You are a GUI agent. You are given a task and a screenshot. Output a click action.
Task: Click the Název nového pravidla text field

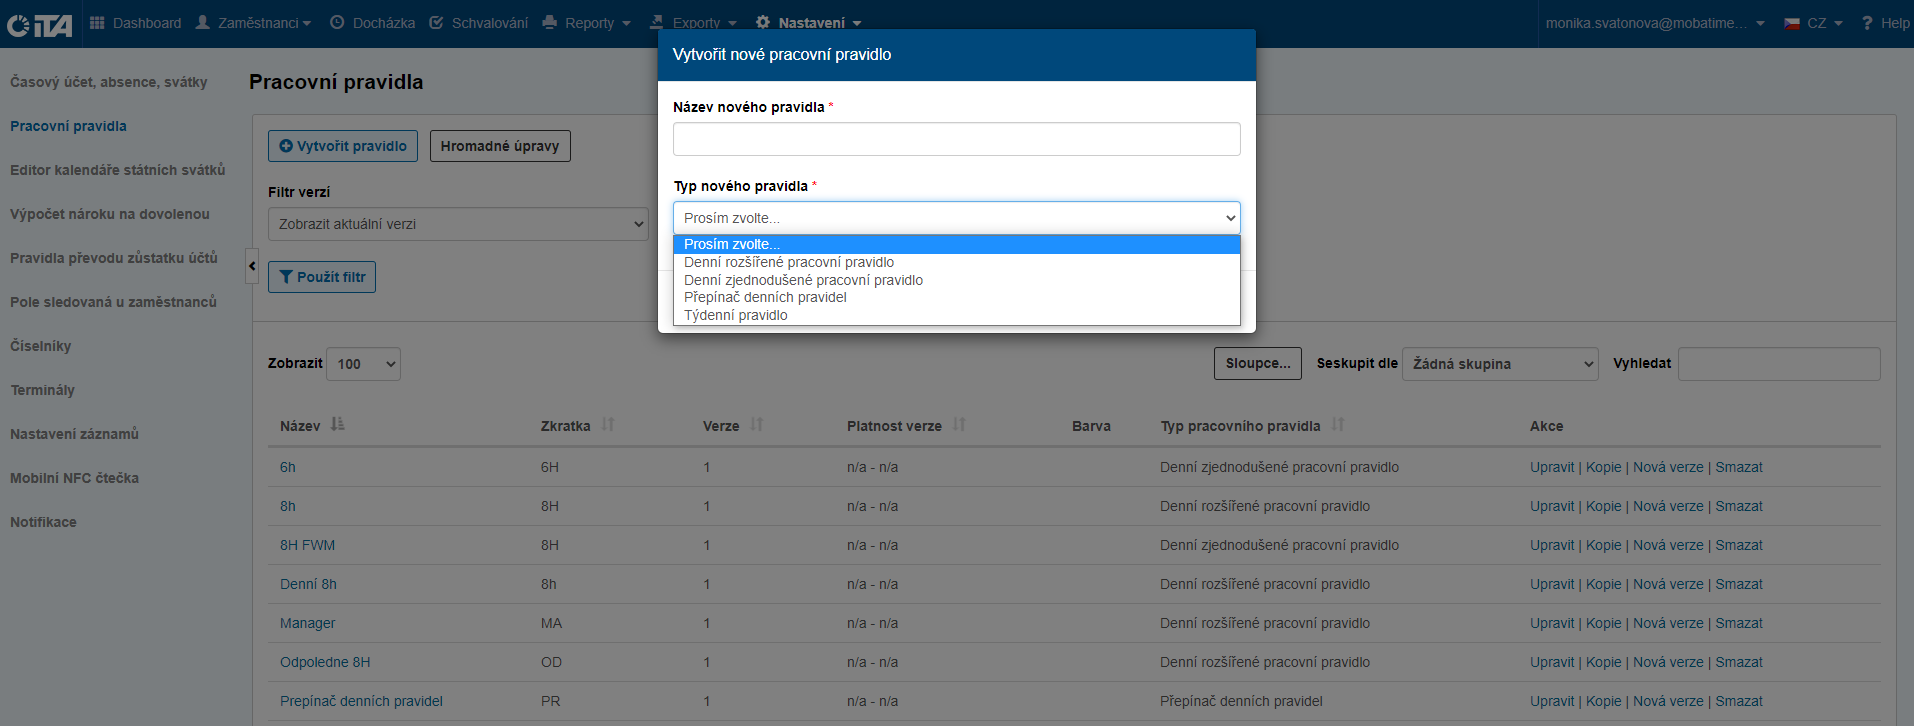pos(956,139)
